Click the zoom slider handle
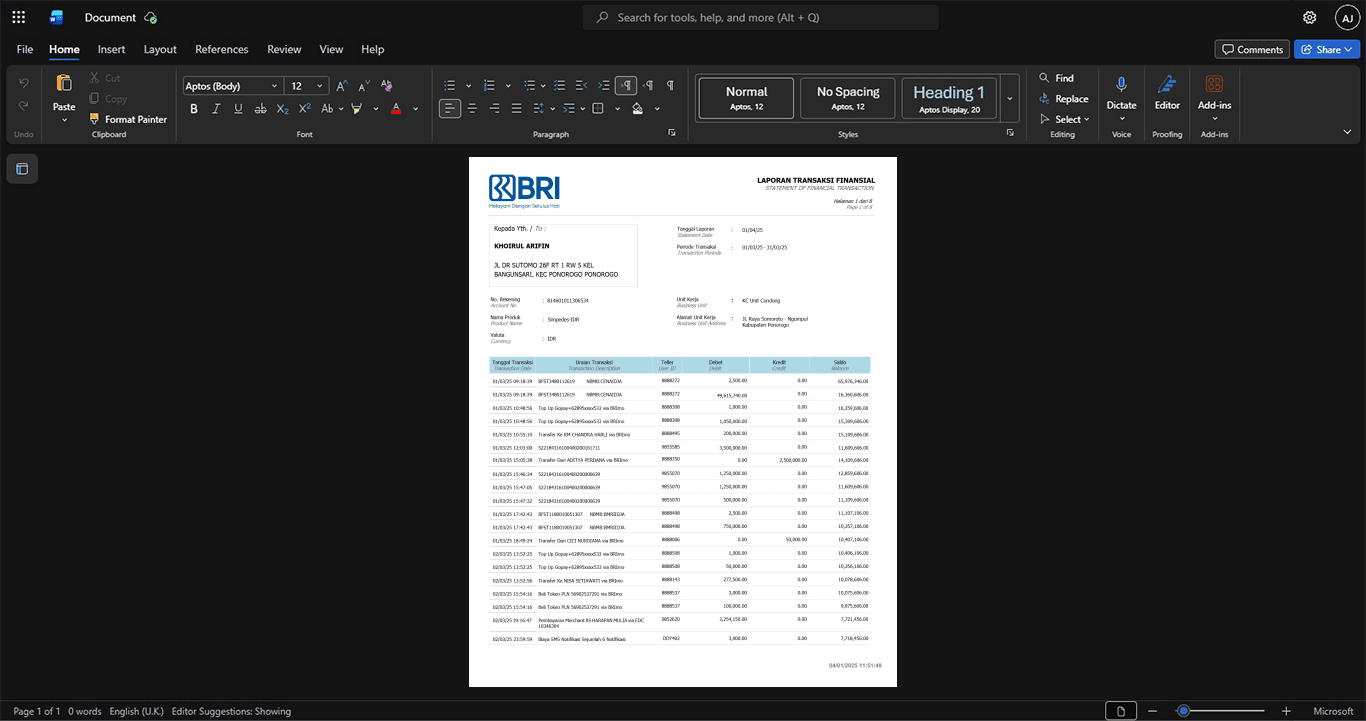The height and width of the screenshot is (721, 1366). coord(1183,711)
